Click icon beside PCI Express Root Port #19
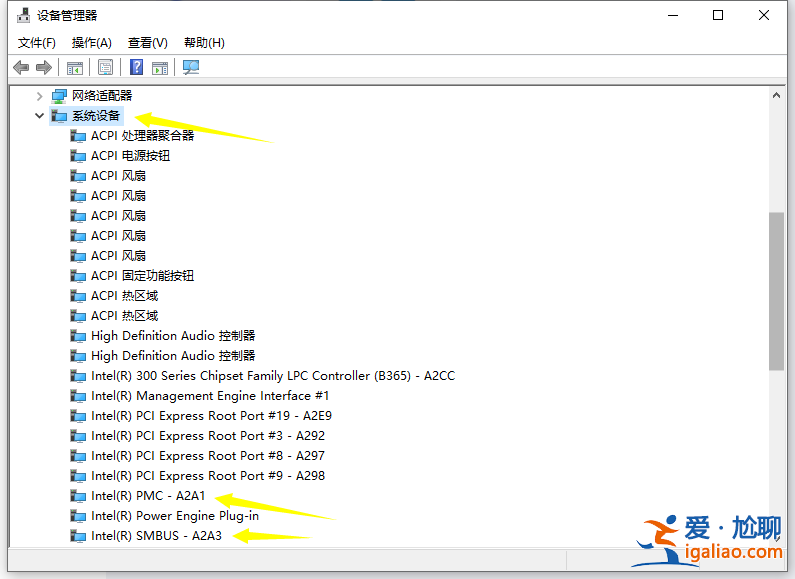 tap(78, 416)
